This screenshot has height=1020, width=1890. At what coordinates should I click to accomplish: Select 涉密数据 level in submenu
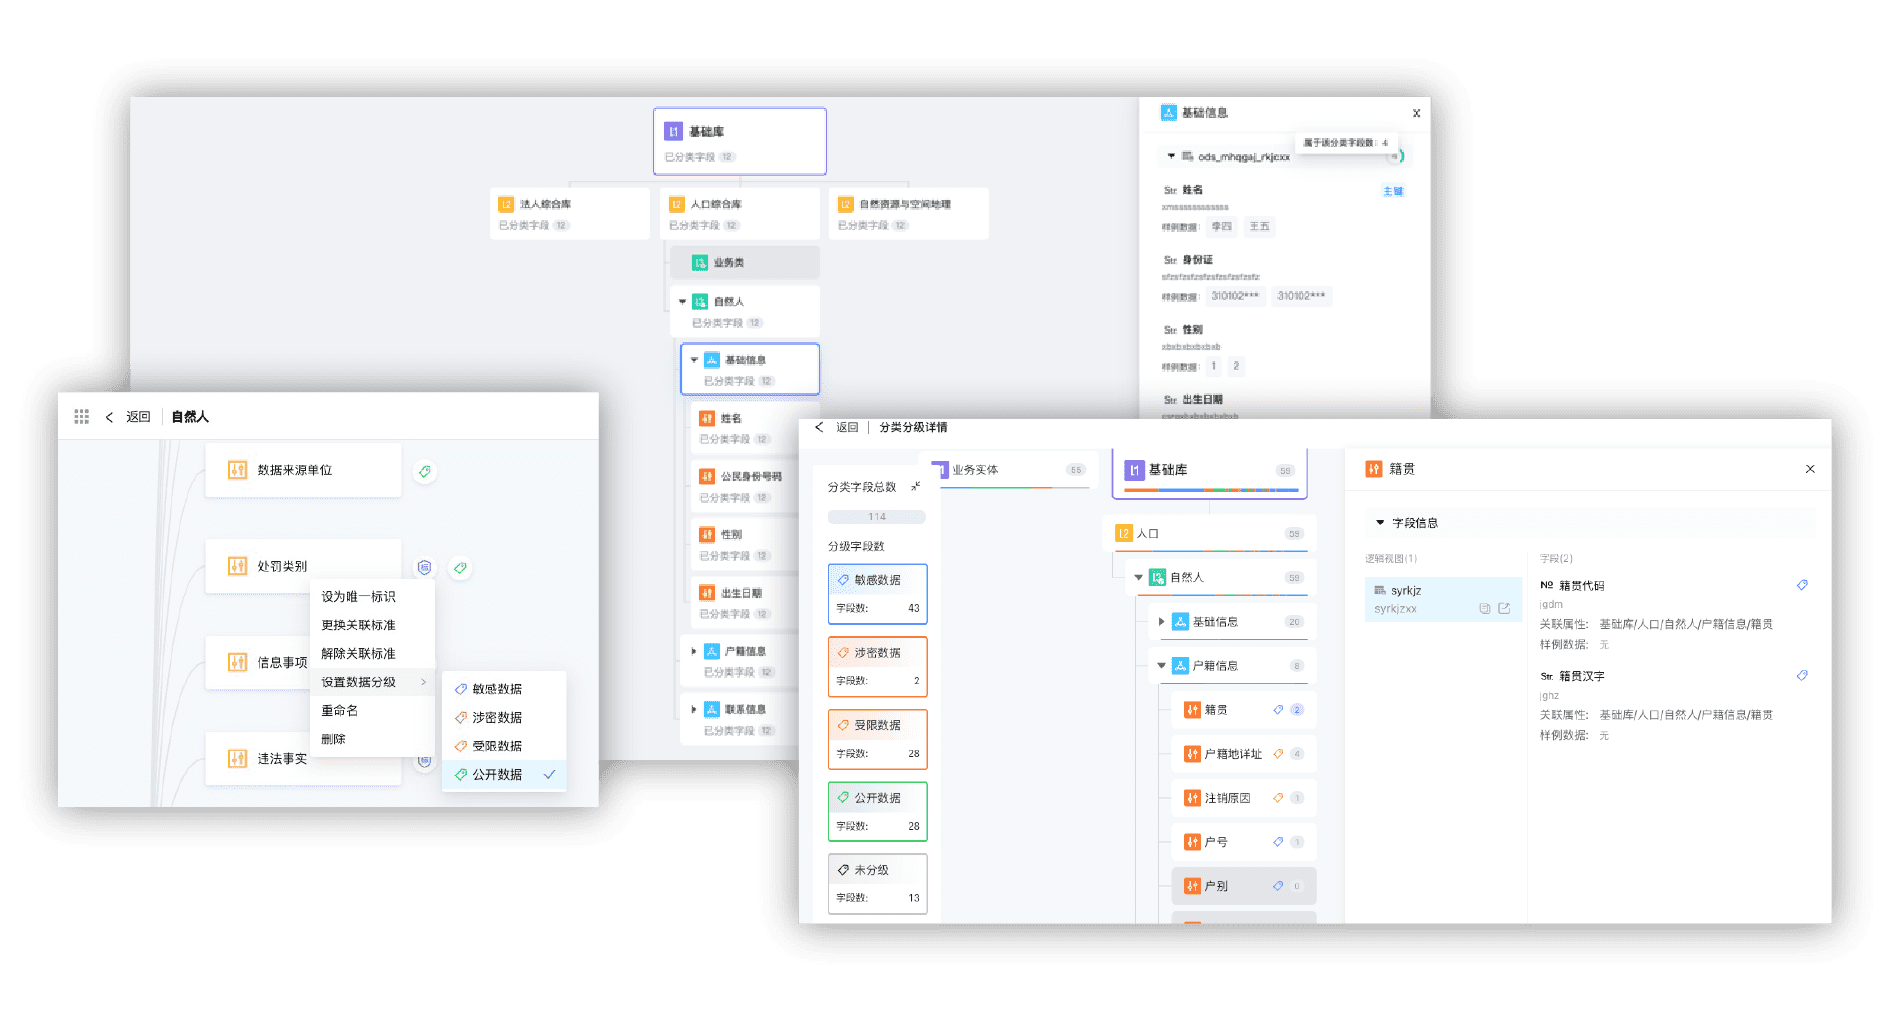coord(504,717)
